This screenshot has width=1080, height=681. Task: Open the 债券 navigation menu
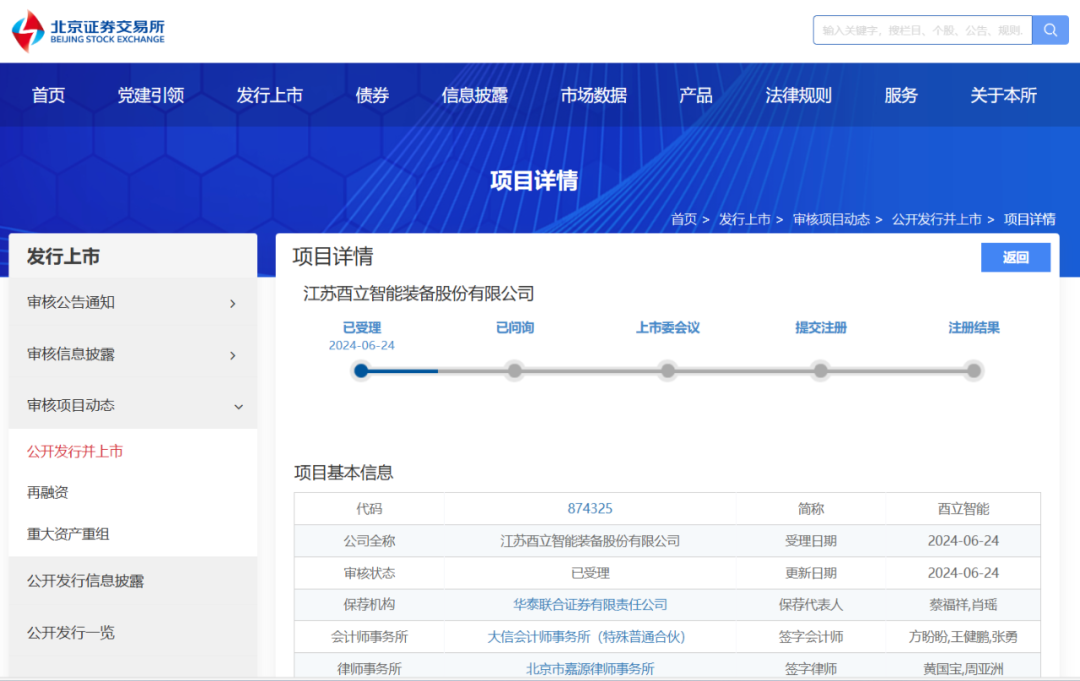coord(373,95)
